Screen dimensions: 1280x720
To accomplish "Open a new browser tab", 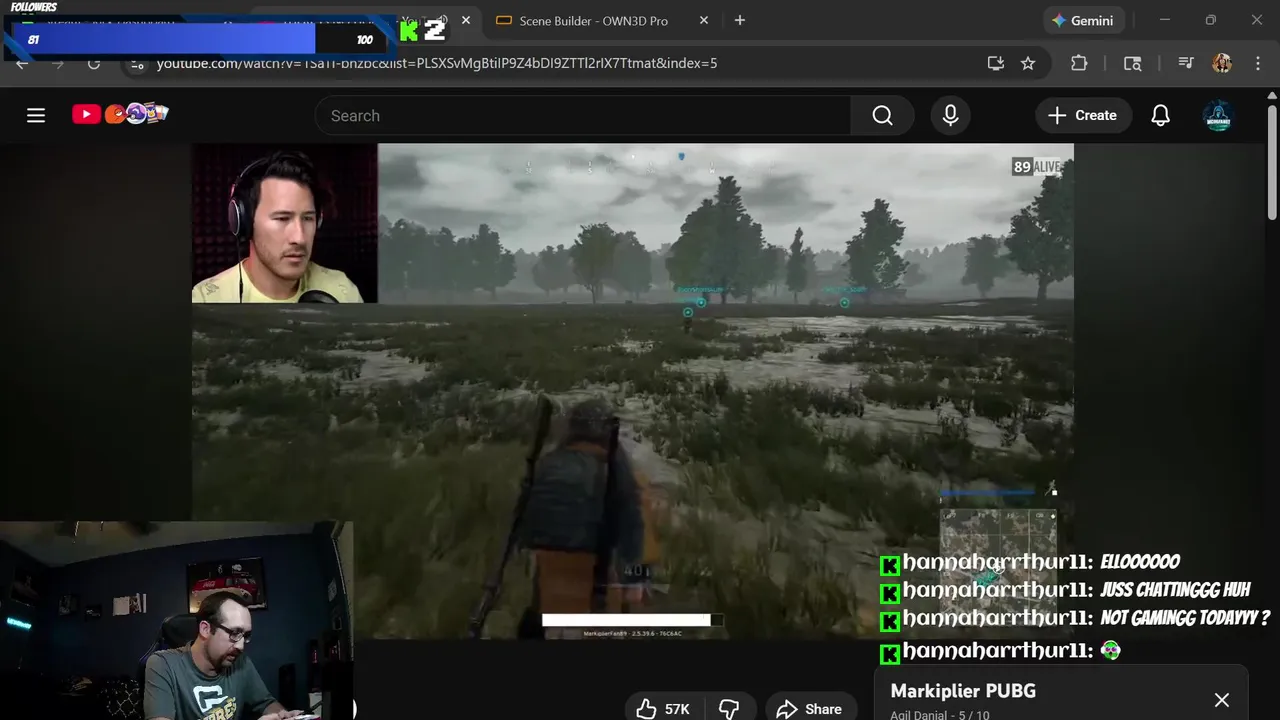I will (x=740, y=20).
